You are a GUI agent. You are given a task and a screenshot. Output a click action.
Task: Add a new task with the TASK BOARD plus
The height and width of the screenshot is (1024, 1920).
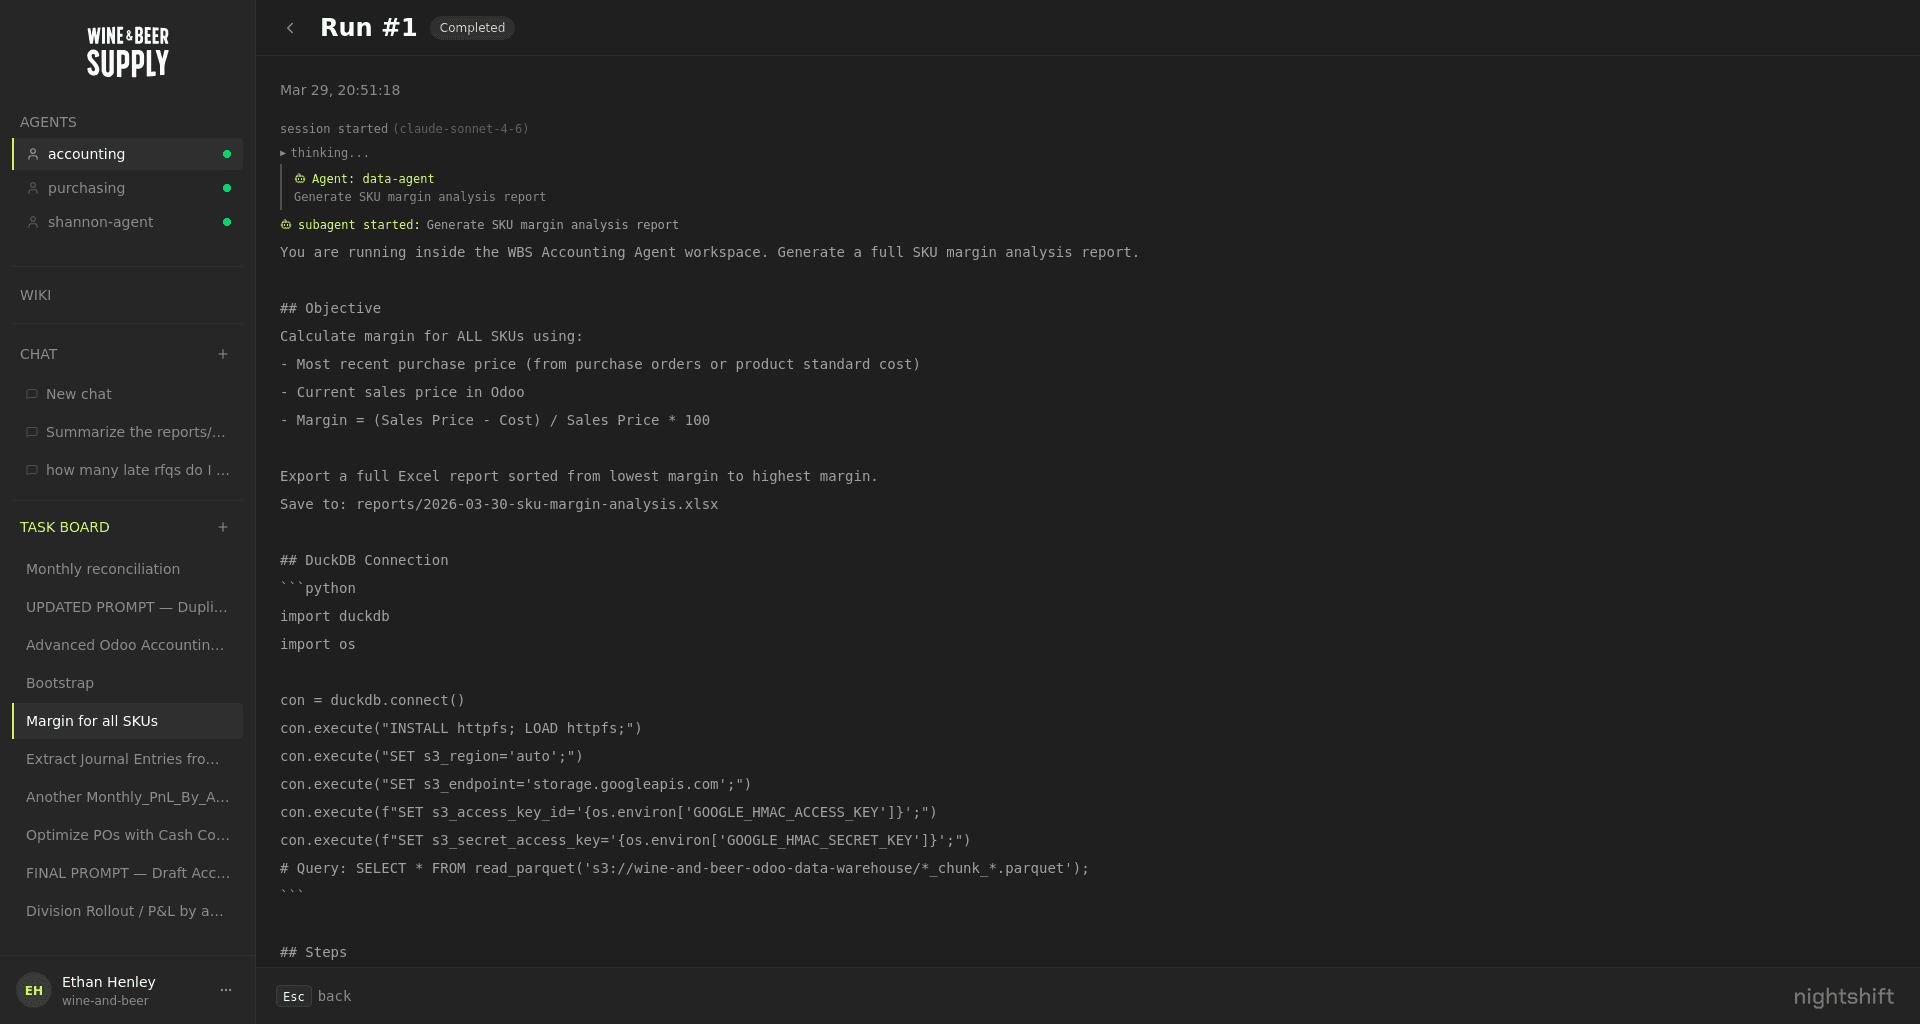coord(222,527)
